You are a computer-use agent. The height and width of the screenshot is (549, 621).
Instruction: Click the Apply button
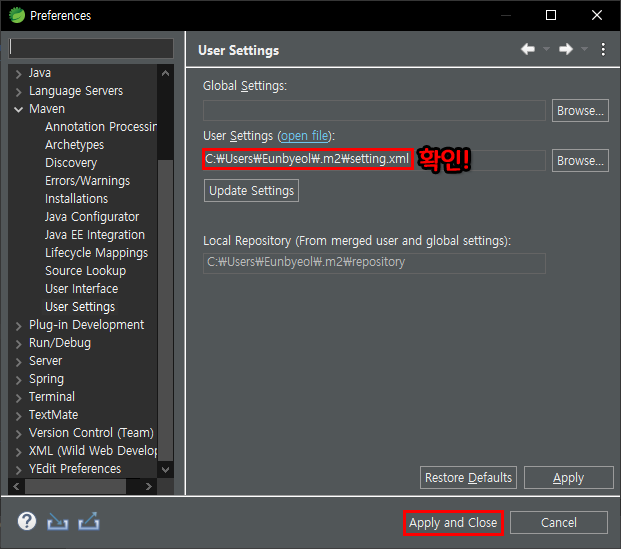click(x=568, y=477)
